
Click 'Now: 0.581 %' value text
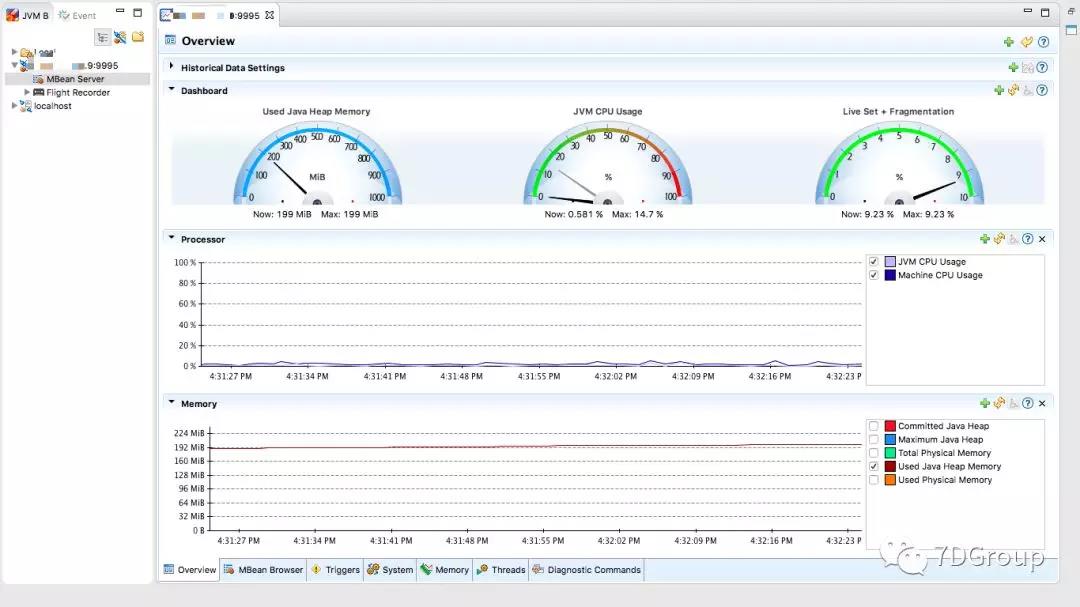click(573, 214)
